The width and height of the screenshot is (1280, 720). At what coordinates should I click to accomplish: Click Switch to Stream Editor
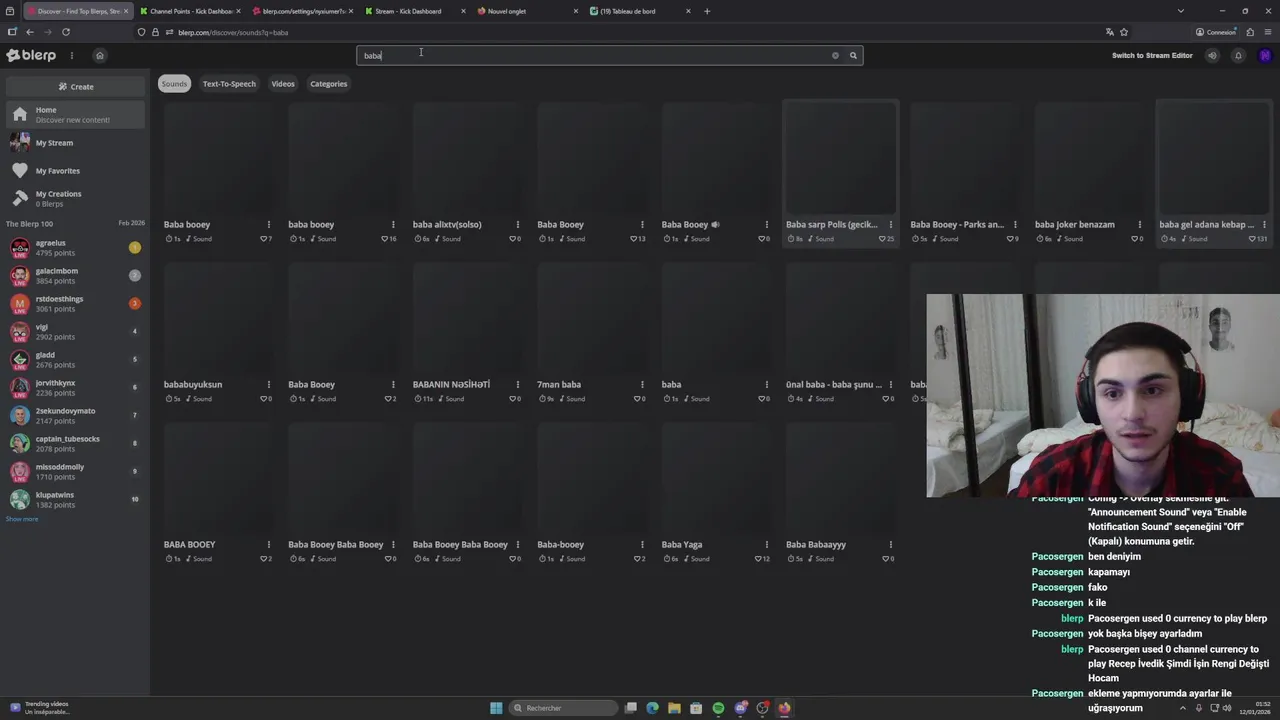coord(1152,55)
